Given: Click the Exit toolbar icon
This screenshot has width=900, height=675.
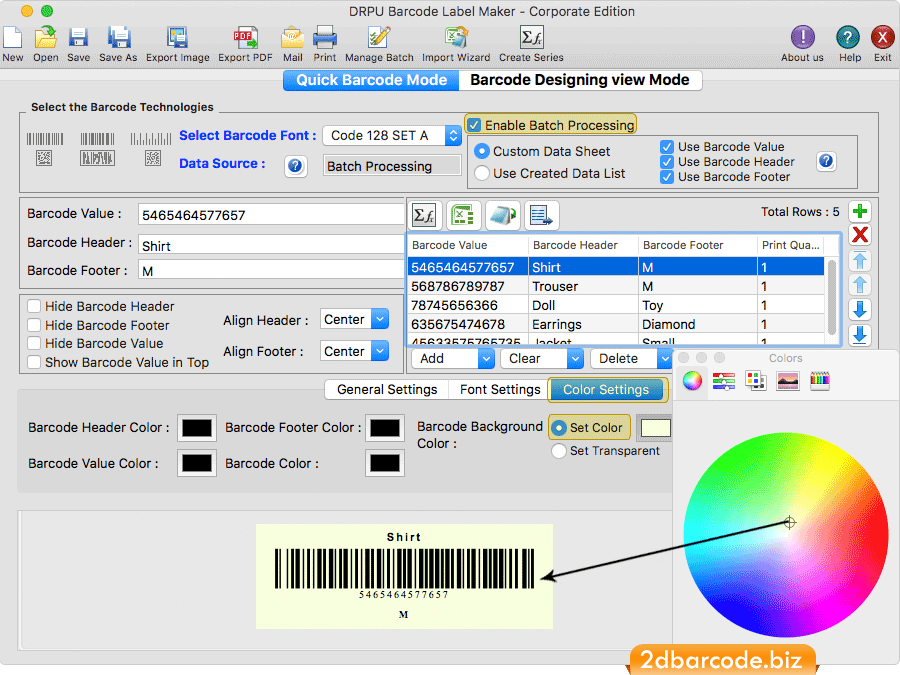Looking at the screenshot, I should click(882, 37).
